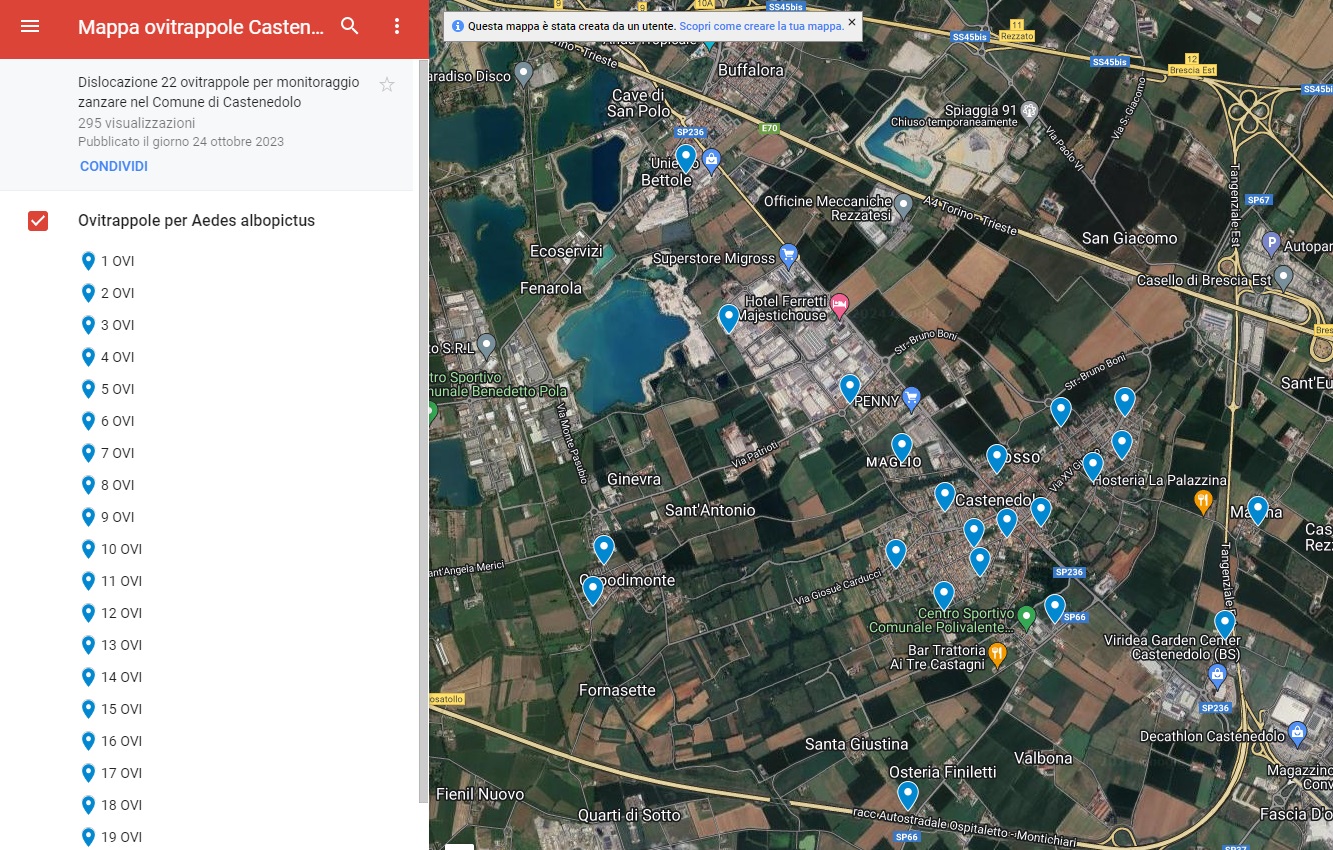Viewport: 1333px width, 850px height.
Task: Click the Centro Sportivo Comunale Polivalente green marker
Action: 1026,616
